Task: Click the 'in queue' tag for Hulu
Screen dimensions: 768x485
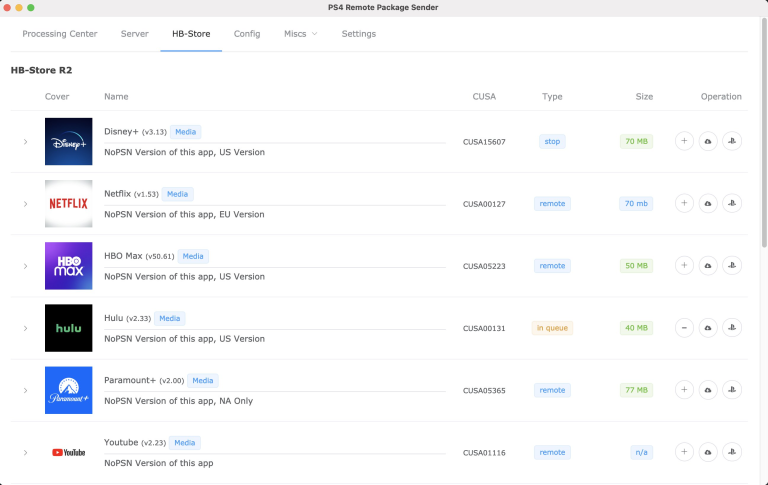Action: point(552,328)
